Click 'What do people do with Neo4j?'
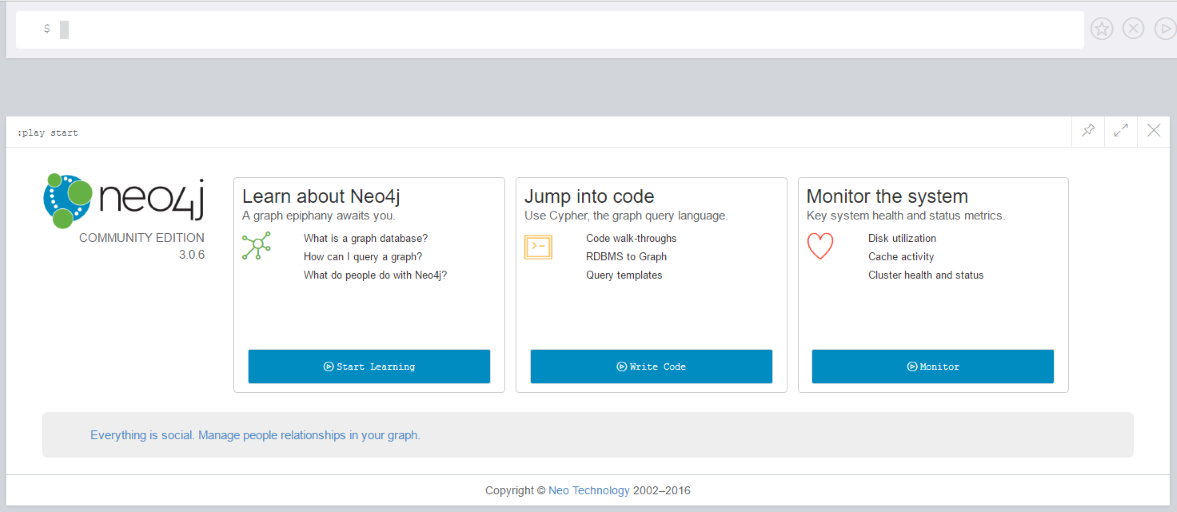This screenshot has width=1177, height=512. click(x=375, y=275)
